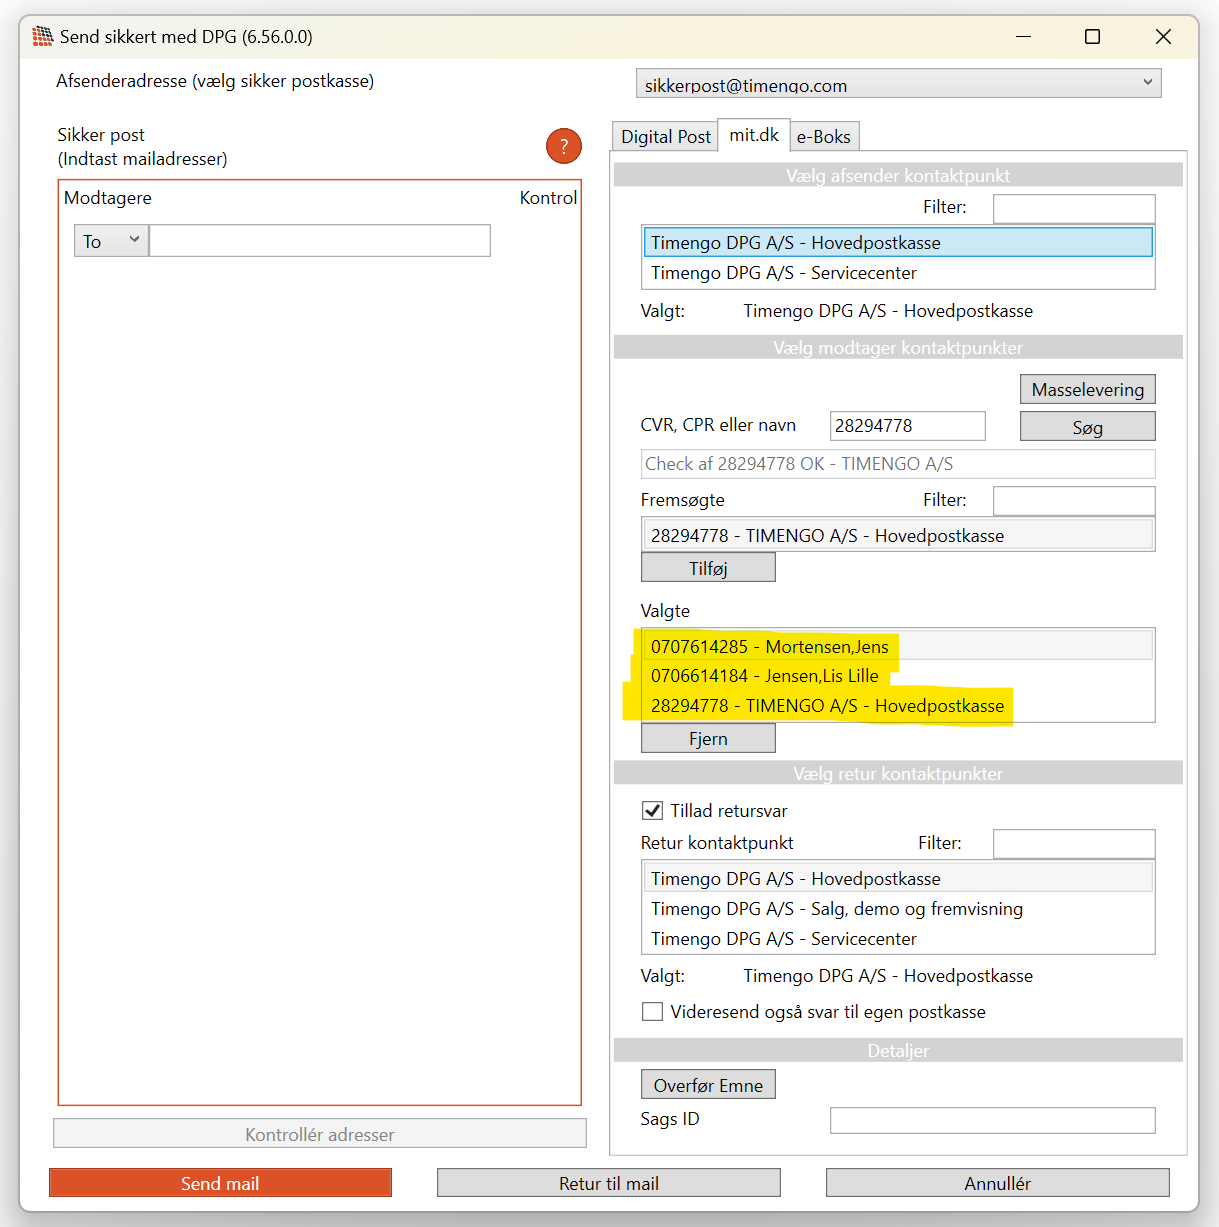1219x1227 pixels.
Task: Click the DPG app icon in title bar
Action: click(x=42, y=37)
